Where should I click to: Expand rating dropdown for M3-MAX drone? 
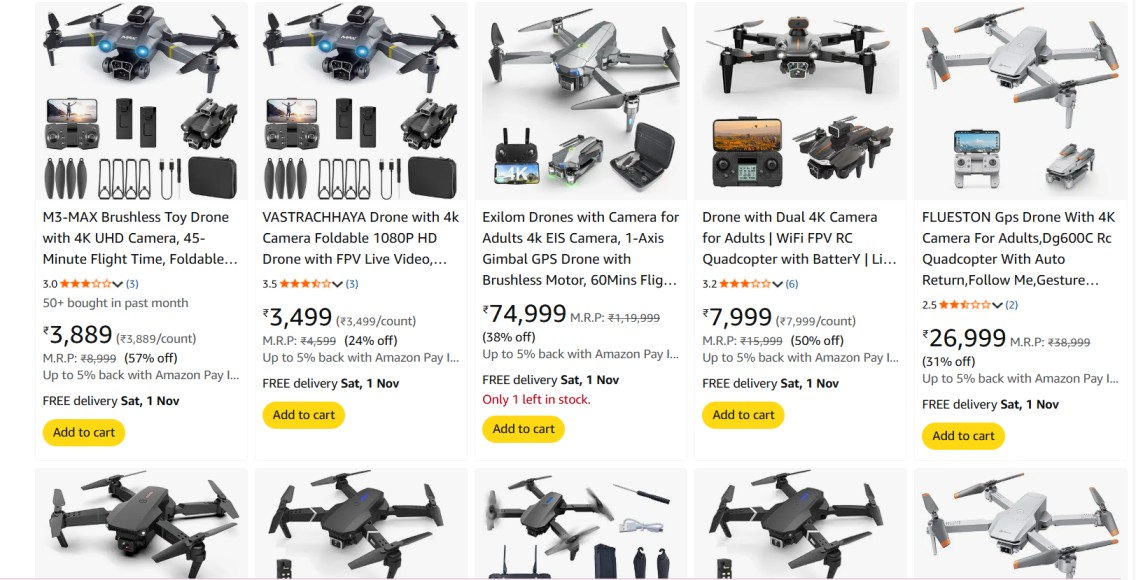118,285
